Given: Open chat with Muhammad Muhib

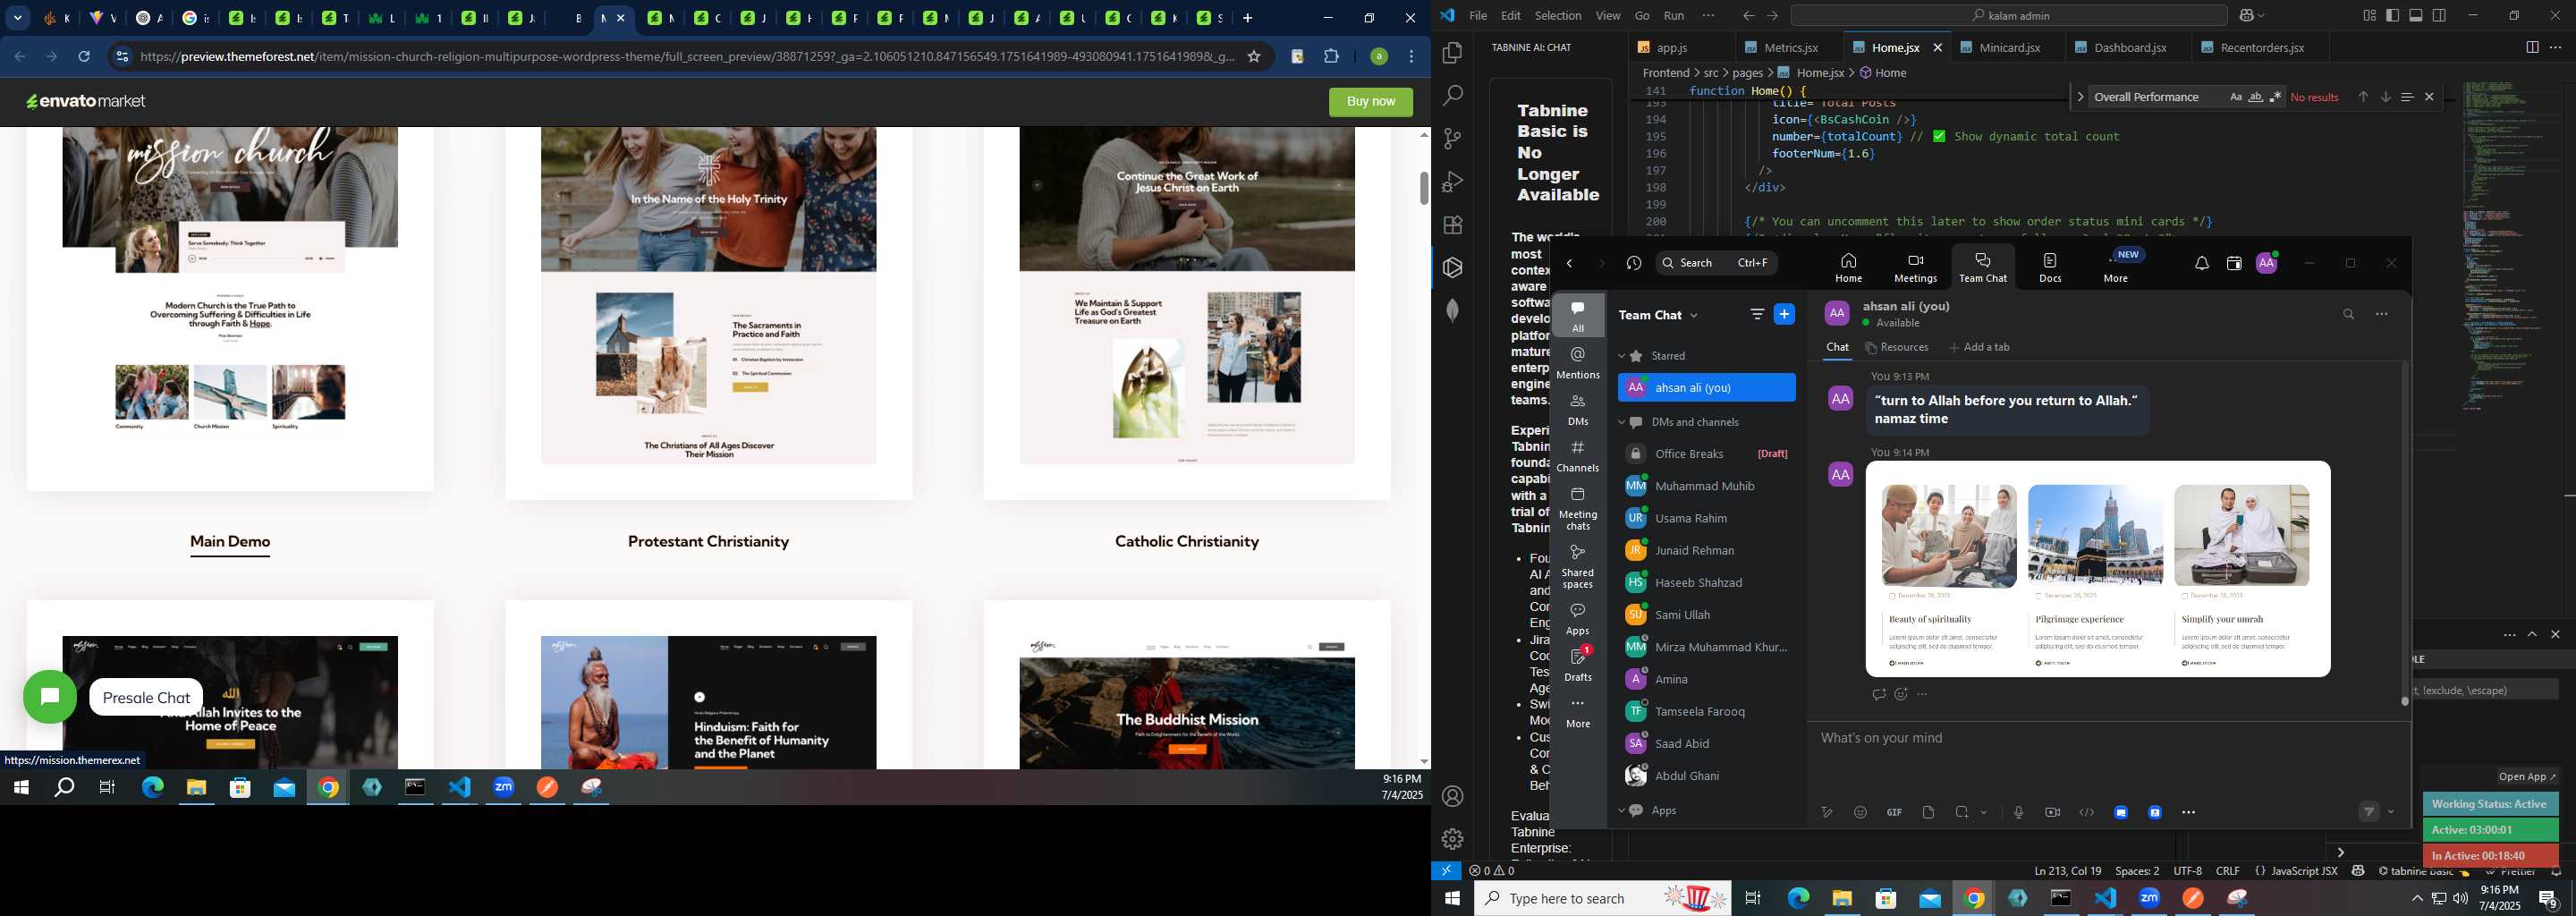Looking at the screenshot, I should coord(1706,486).
